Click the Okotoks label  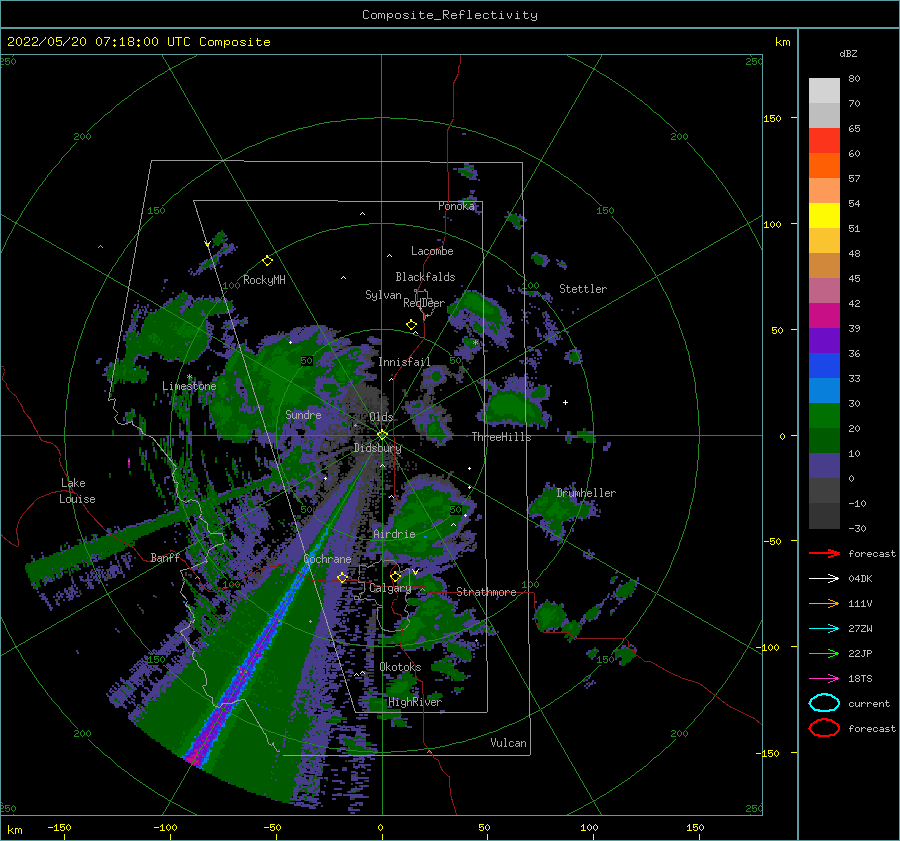tap(401, 667)
